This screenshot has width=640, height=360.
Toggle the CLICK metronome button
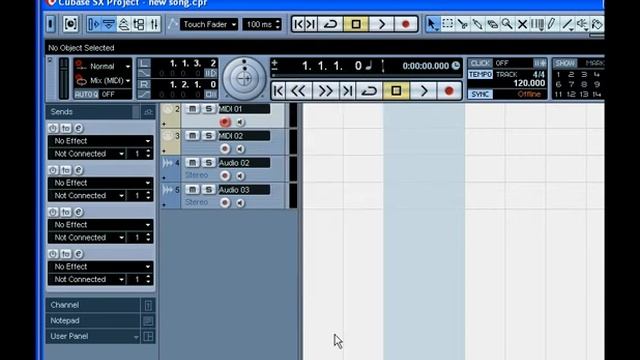480,63
